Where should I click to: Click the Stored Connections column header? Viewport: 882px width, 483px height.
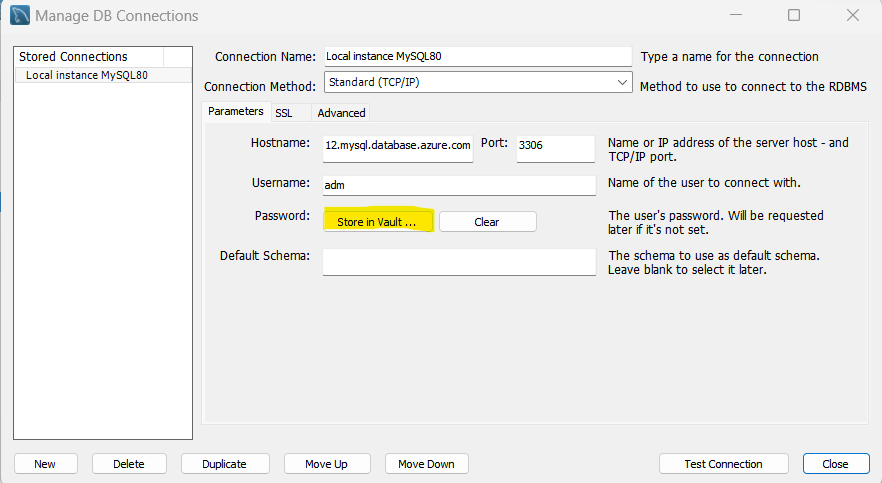[x=89, y=57]
